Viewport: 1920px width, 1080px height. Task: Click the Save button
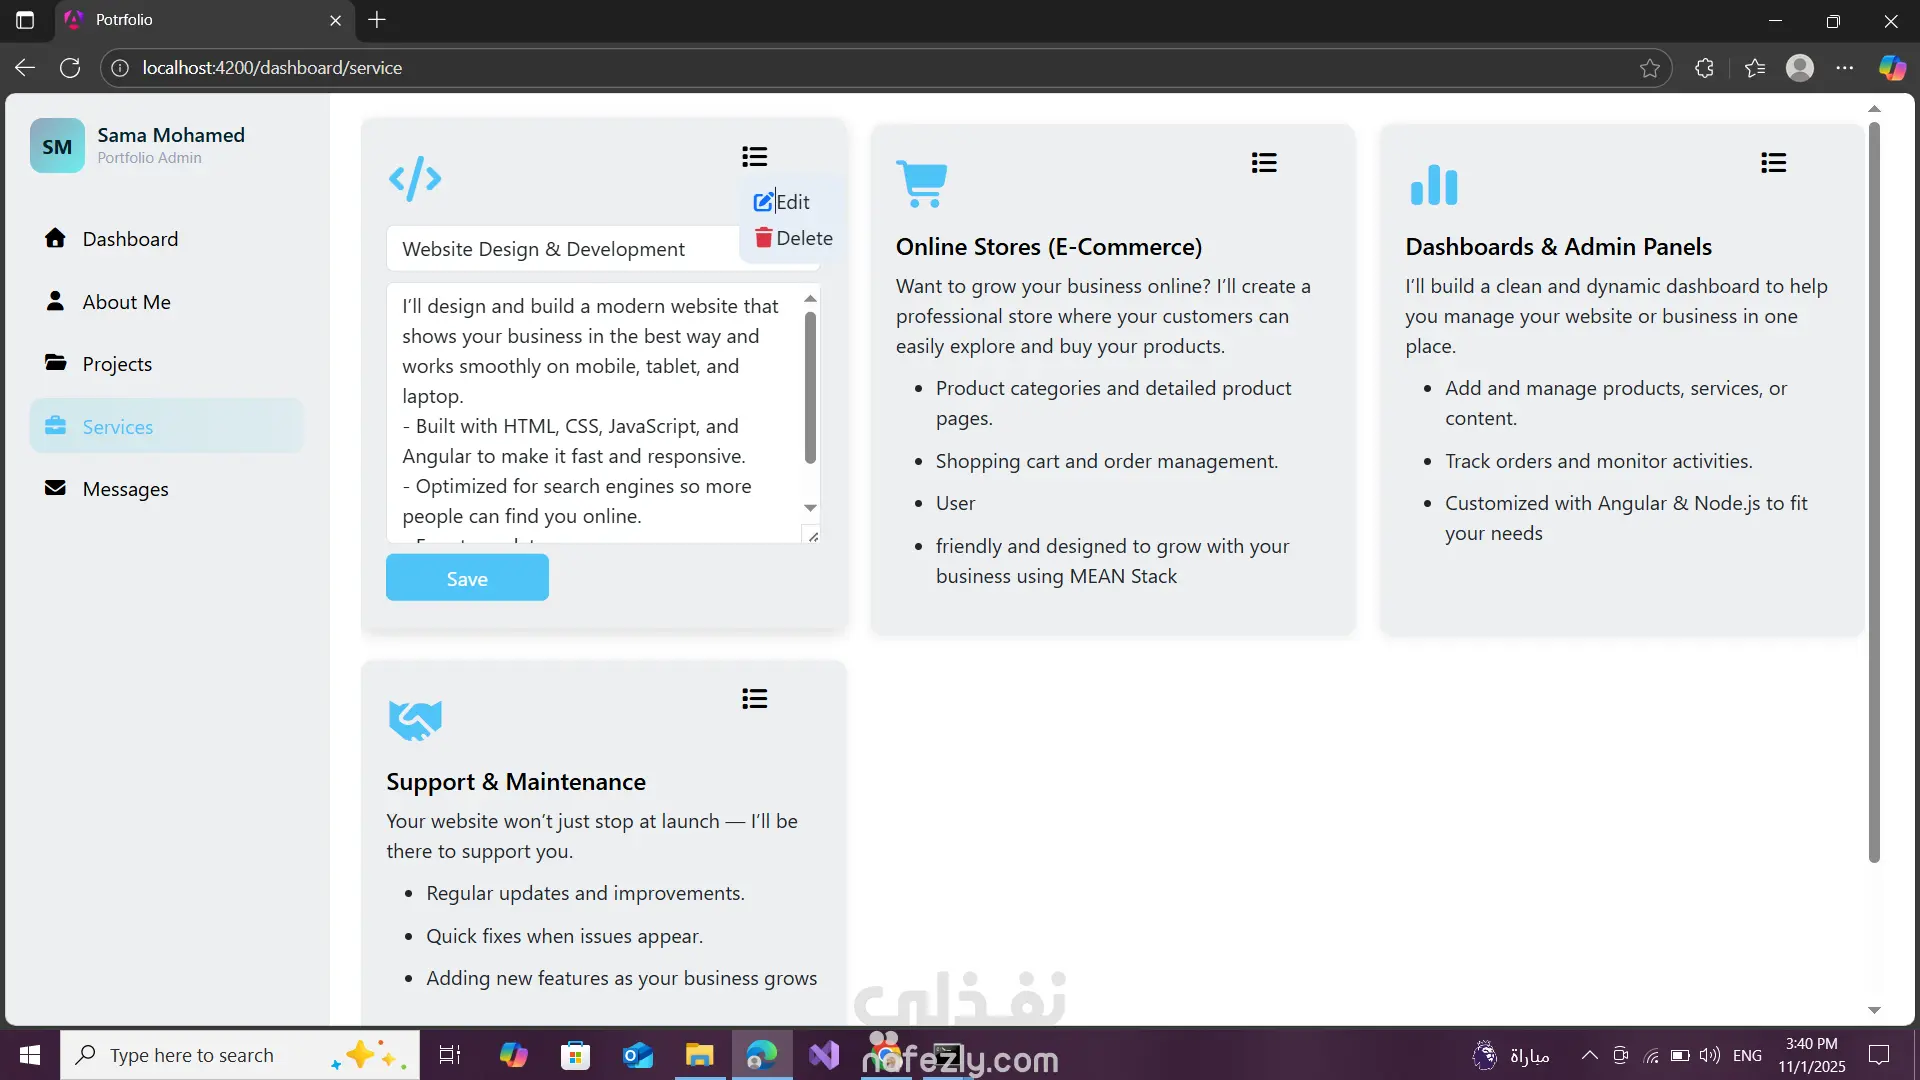pos(467,578)
